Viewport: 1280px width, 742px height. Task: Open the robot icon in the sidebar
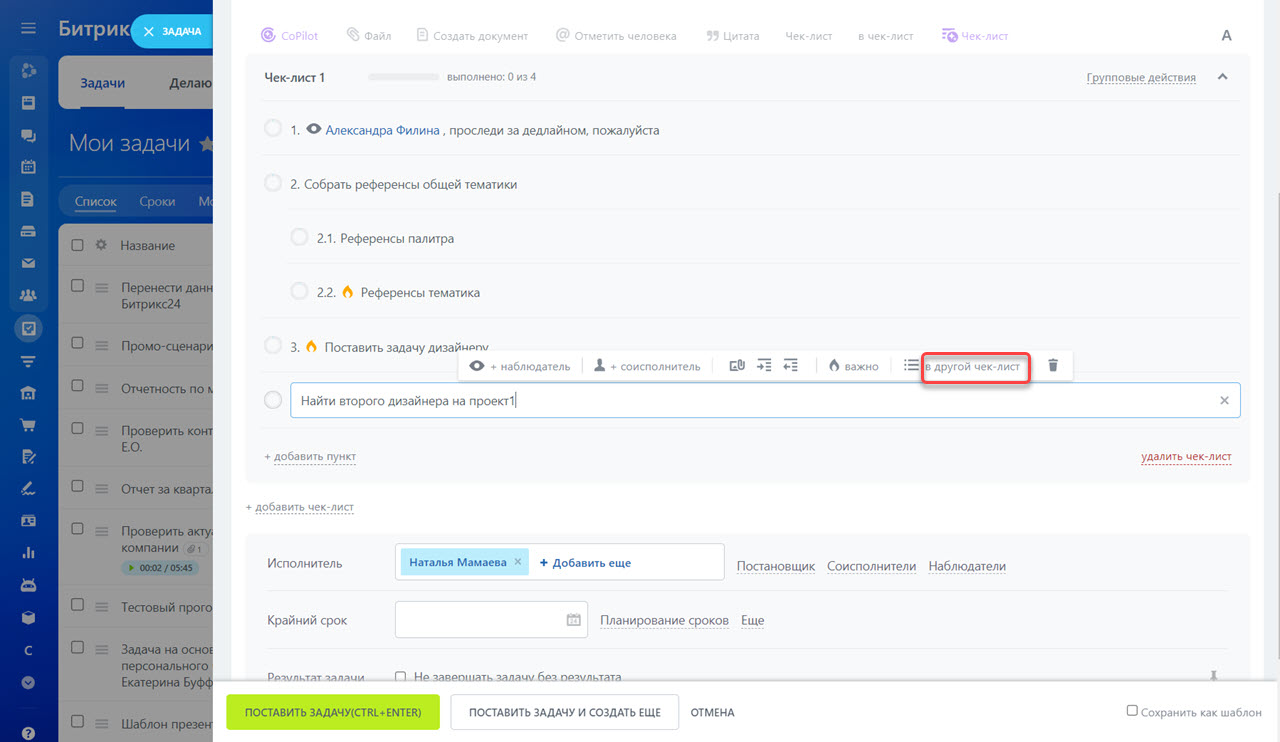(28, 584)
